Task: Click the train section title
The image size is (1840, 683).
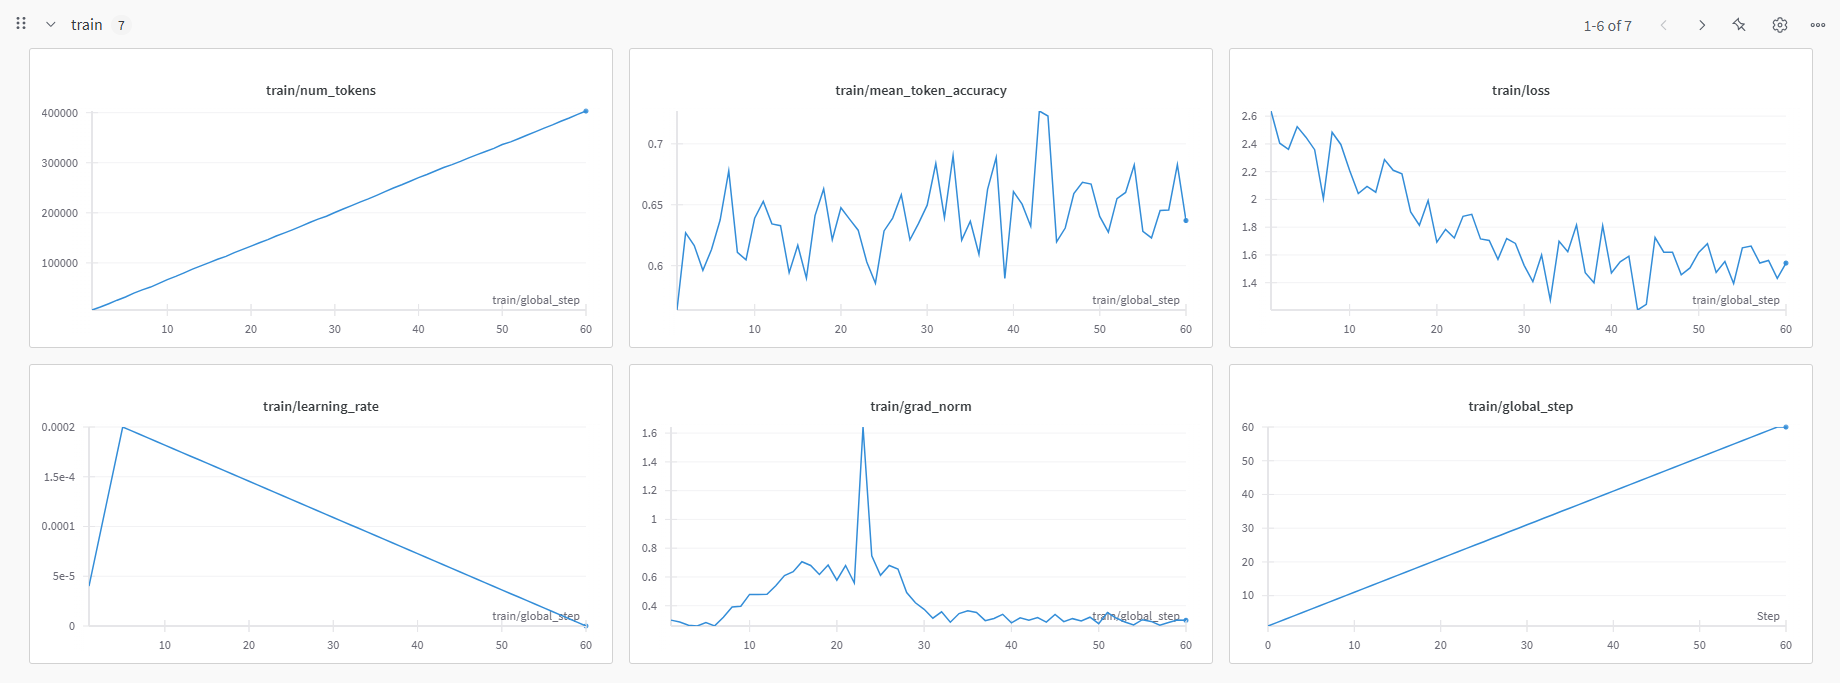Action: (87, 25)
